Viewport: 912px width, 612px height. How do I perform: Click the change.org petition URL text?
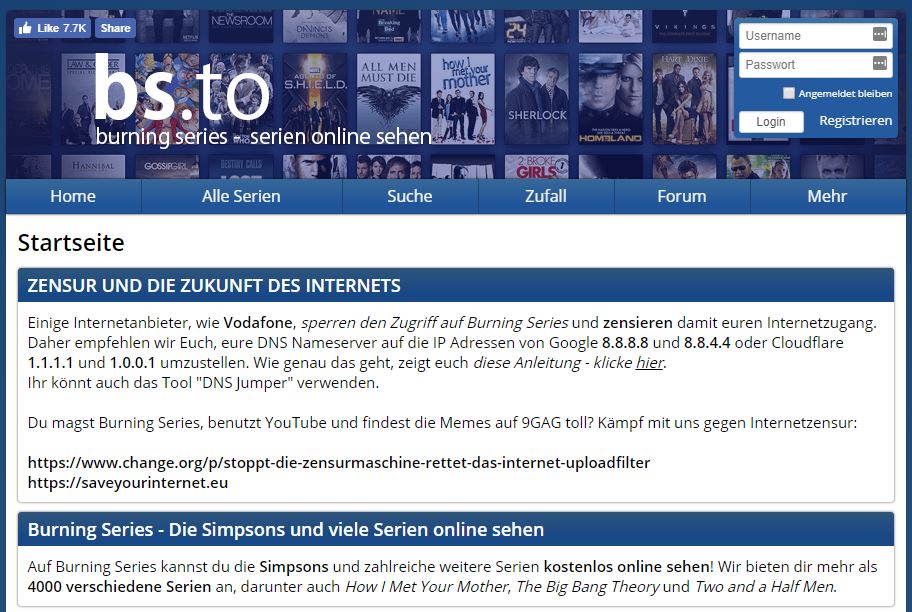click(x=339, y=462)
